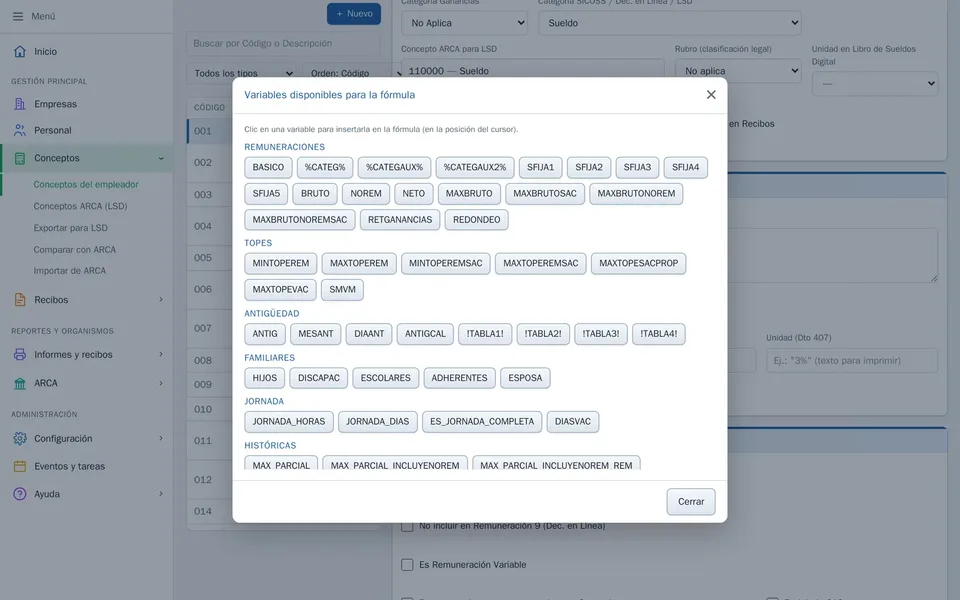Screen dimensions: 960x600
Task: Toggle Es Remuneración Variable checkbox
Action: click(407, 564)
